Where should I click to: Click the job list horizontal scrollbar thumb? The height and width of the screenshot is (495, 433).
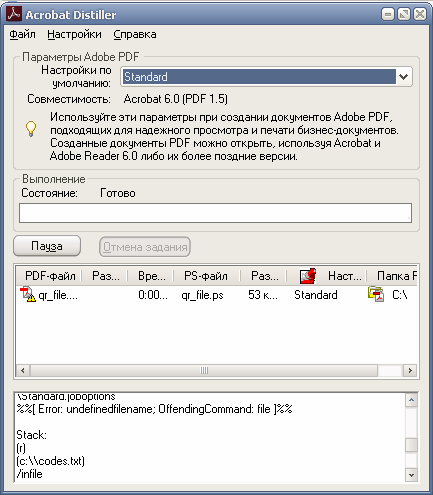click(x=204, y=370)
